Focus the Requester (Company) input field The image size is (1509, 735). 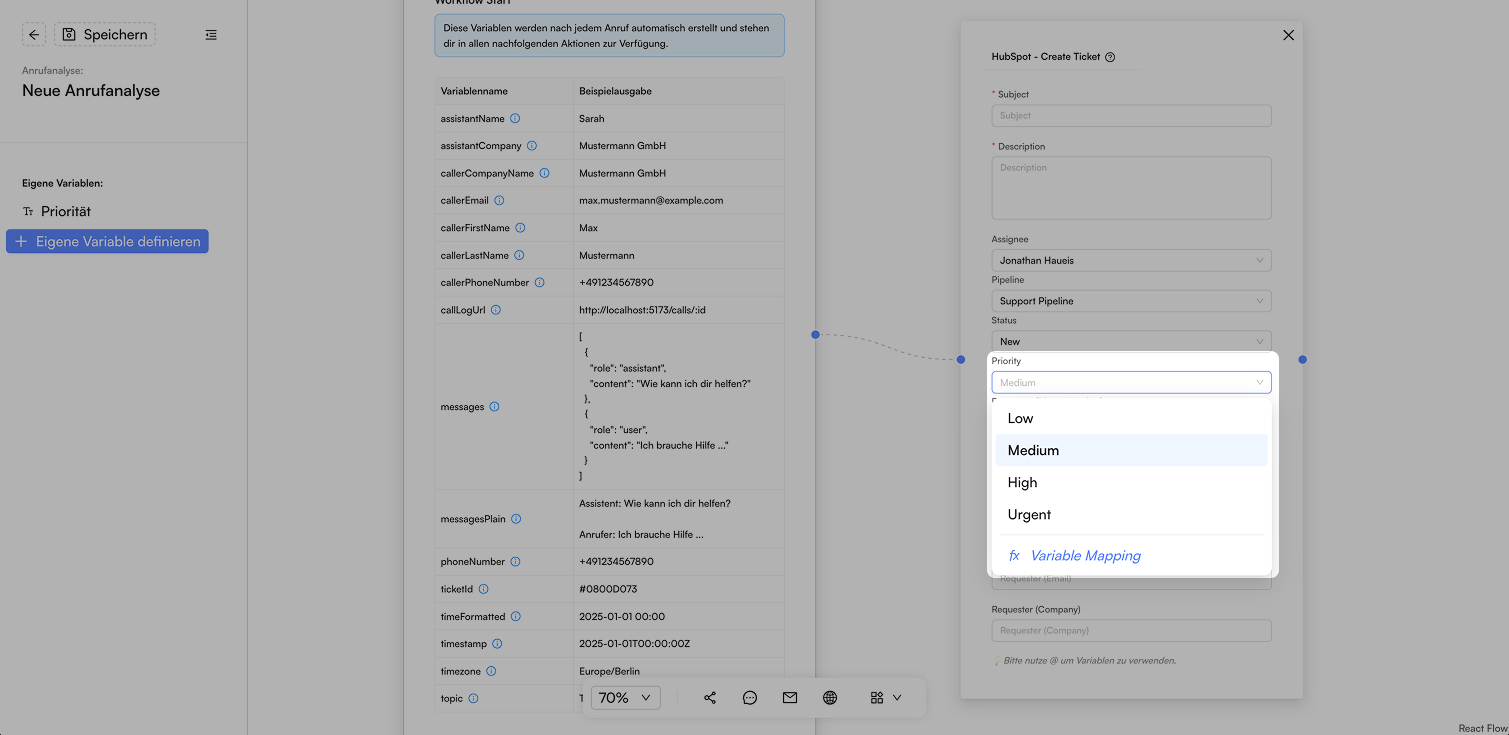point(1131,630)
